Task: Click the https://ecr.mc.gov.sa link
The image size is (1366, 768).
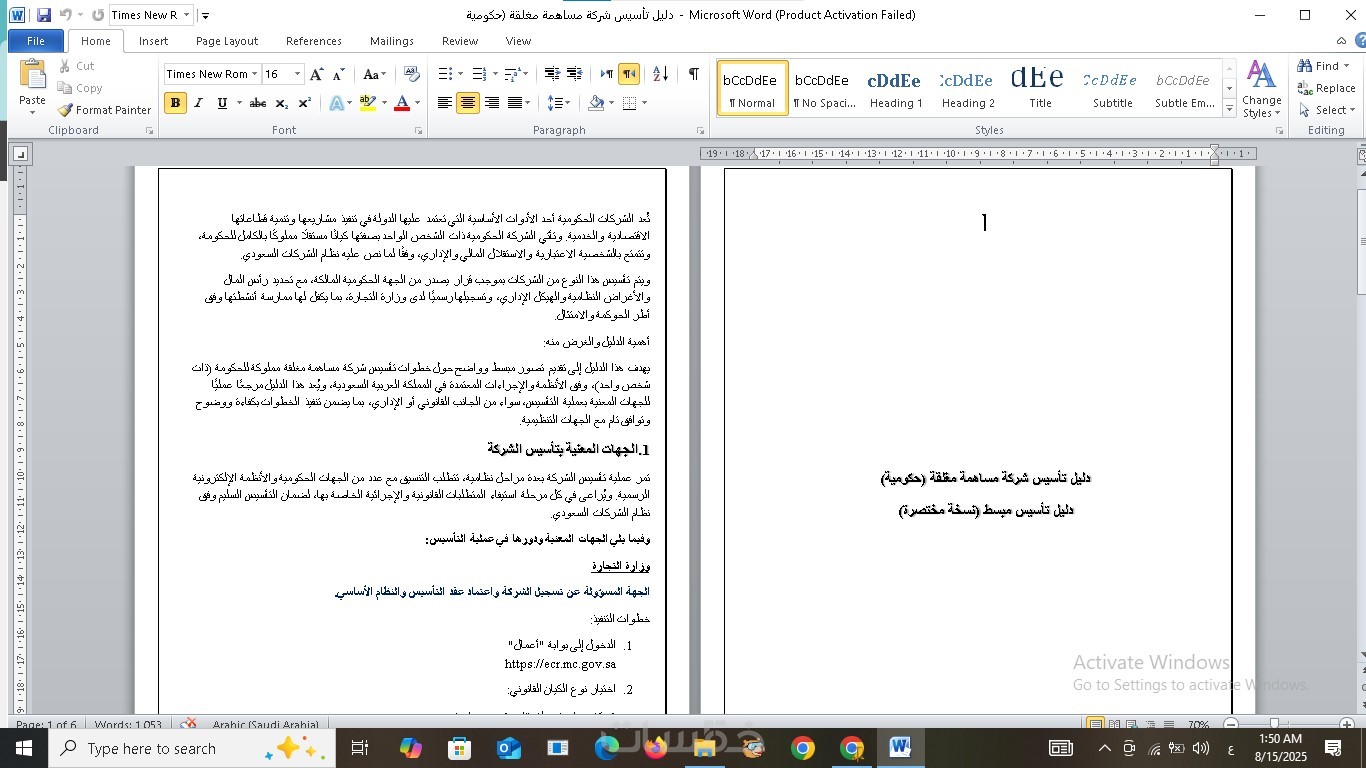Action: (x=560, y=664)
